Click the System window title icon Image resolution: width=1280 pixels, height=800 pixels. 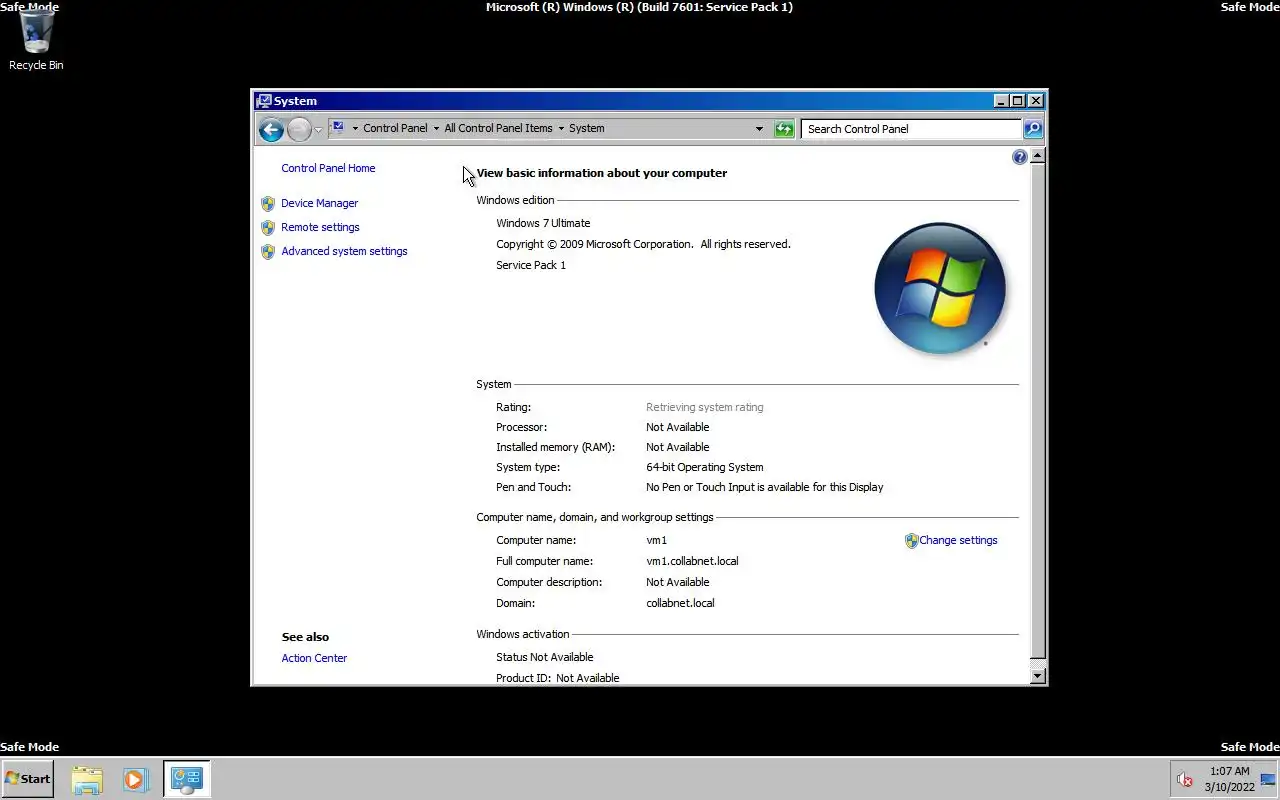tap(264, 101)
